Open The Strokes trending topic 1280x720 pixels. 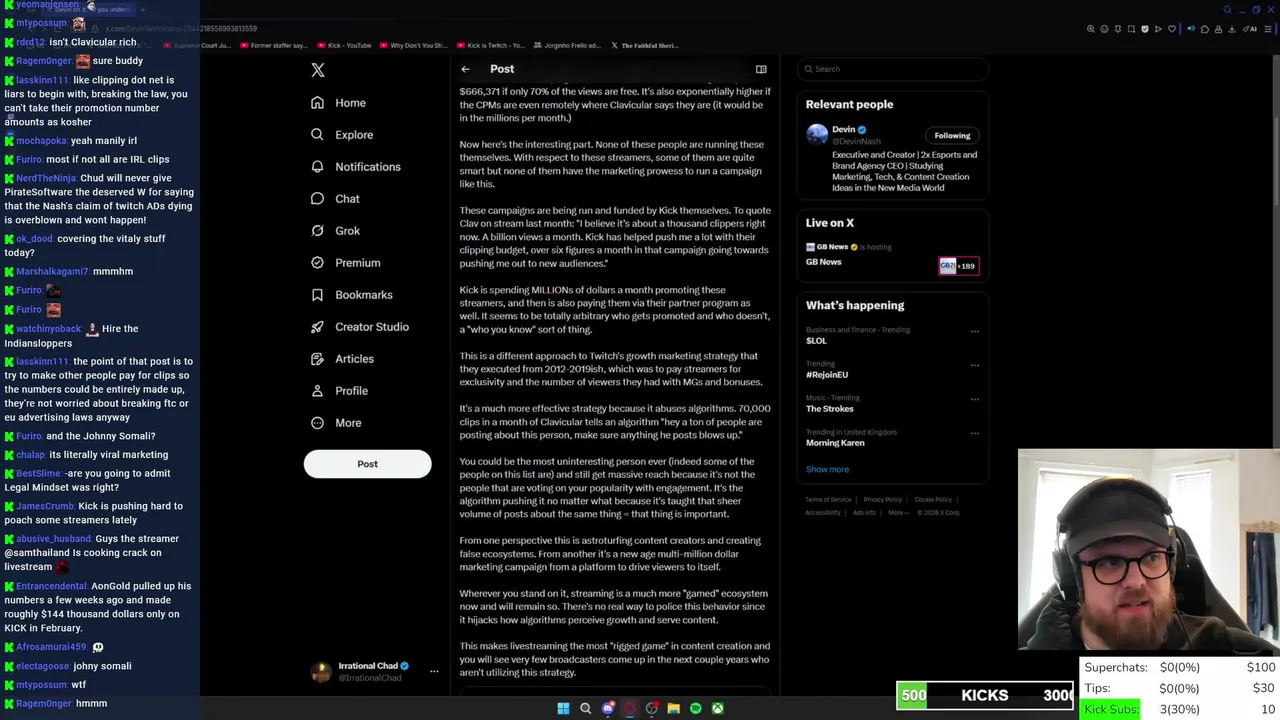click(x=830, y=409)
